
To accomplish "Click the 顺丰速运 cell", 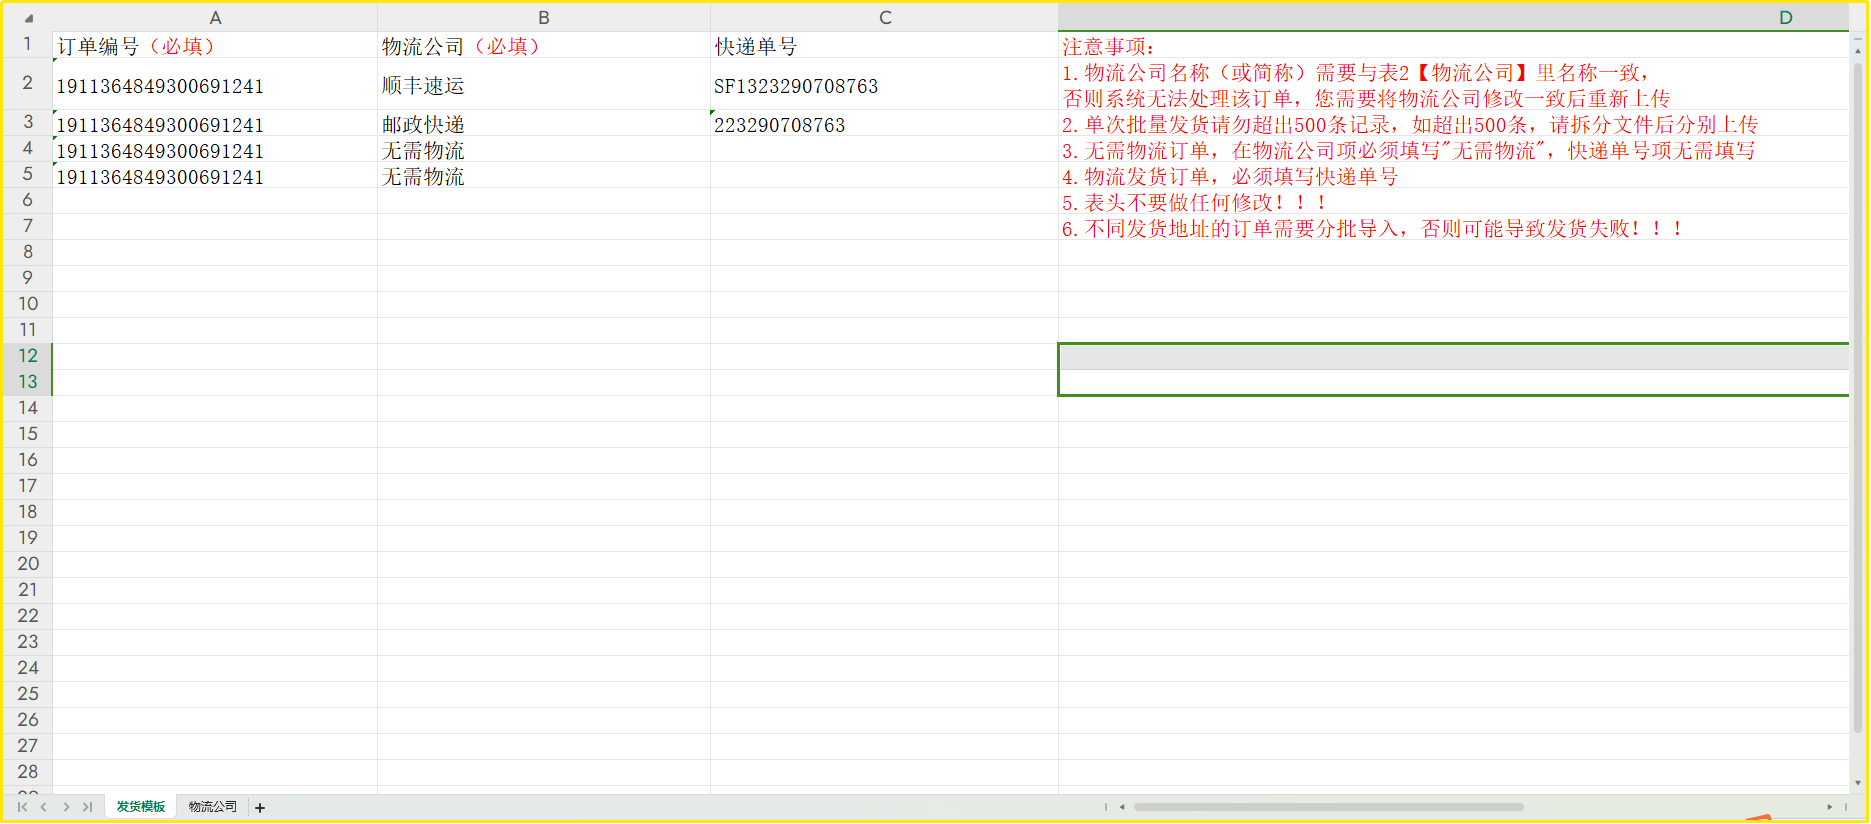I will [423, 86].
